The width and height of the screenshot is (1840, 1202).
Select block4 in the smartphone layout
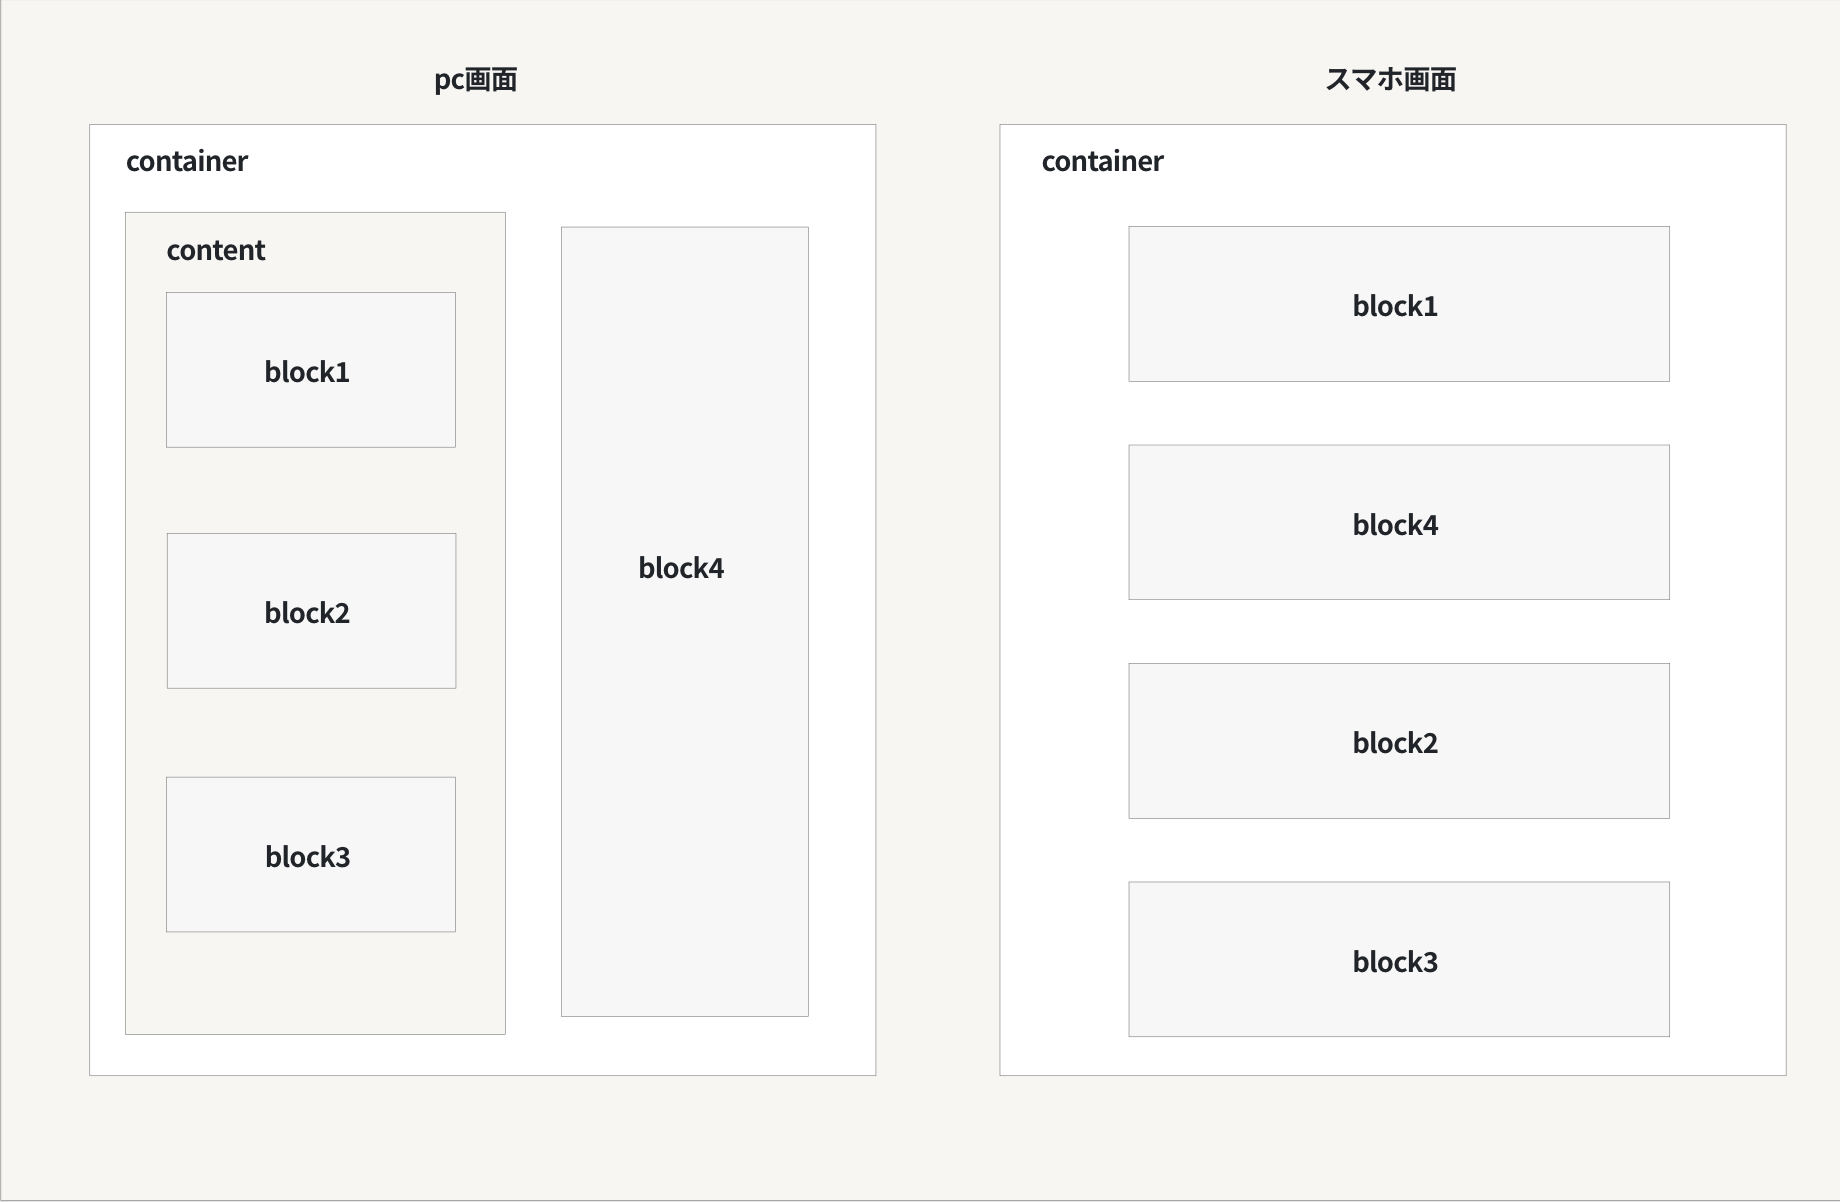pyautogui.click(x=1398, y=522)
